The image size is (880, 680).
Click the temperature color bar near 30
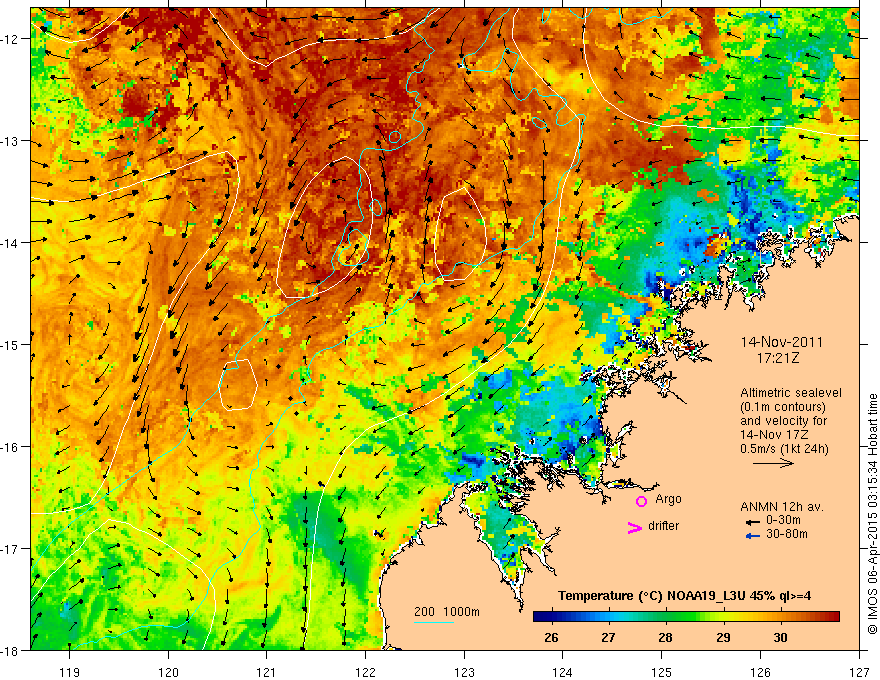[x=780, y=617]
